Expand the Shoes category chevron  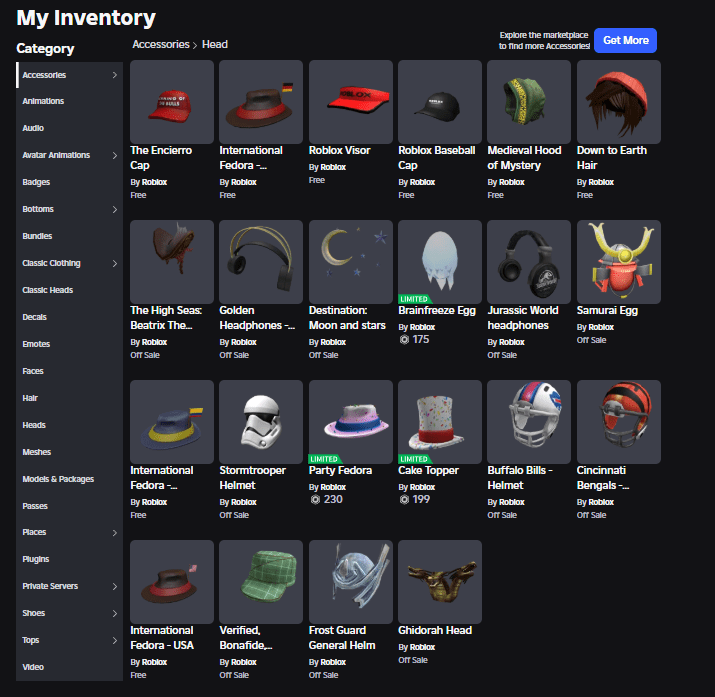[114, 613]
